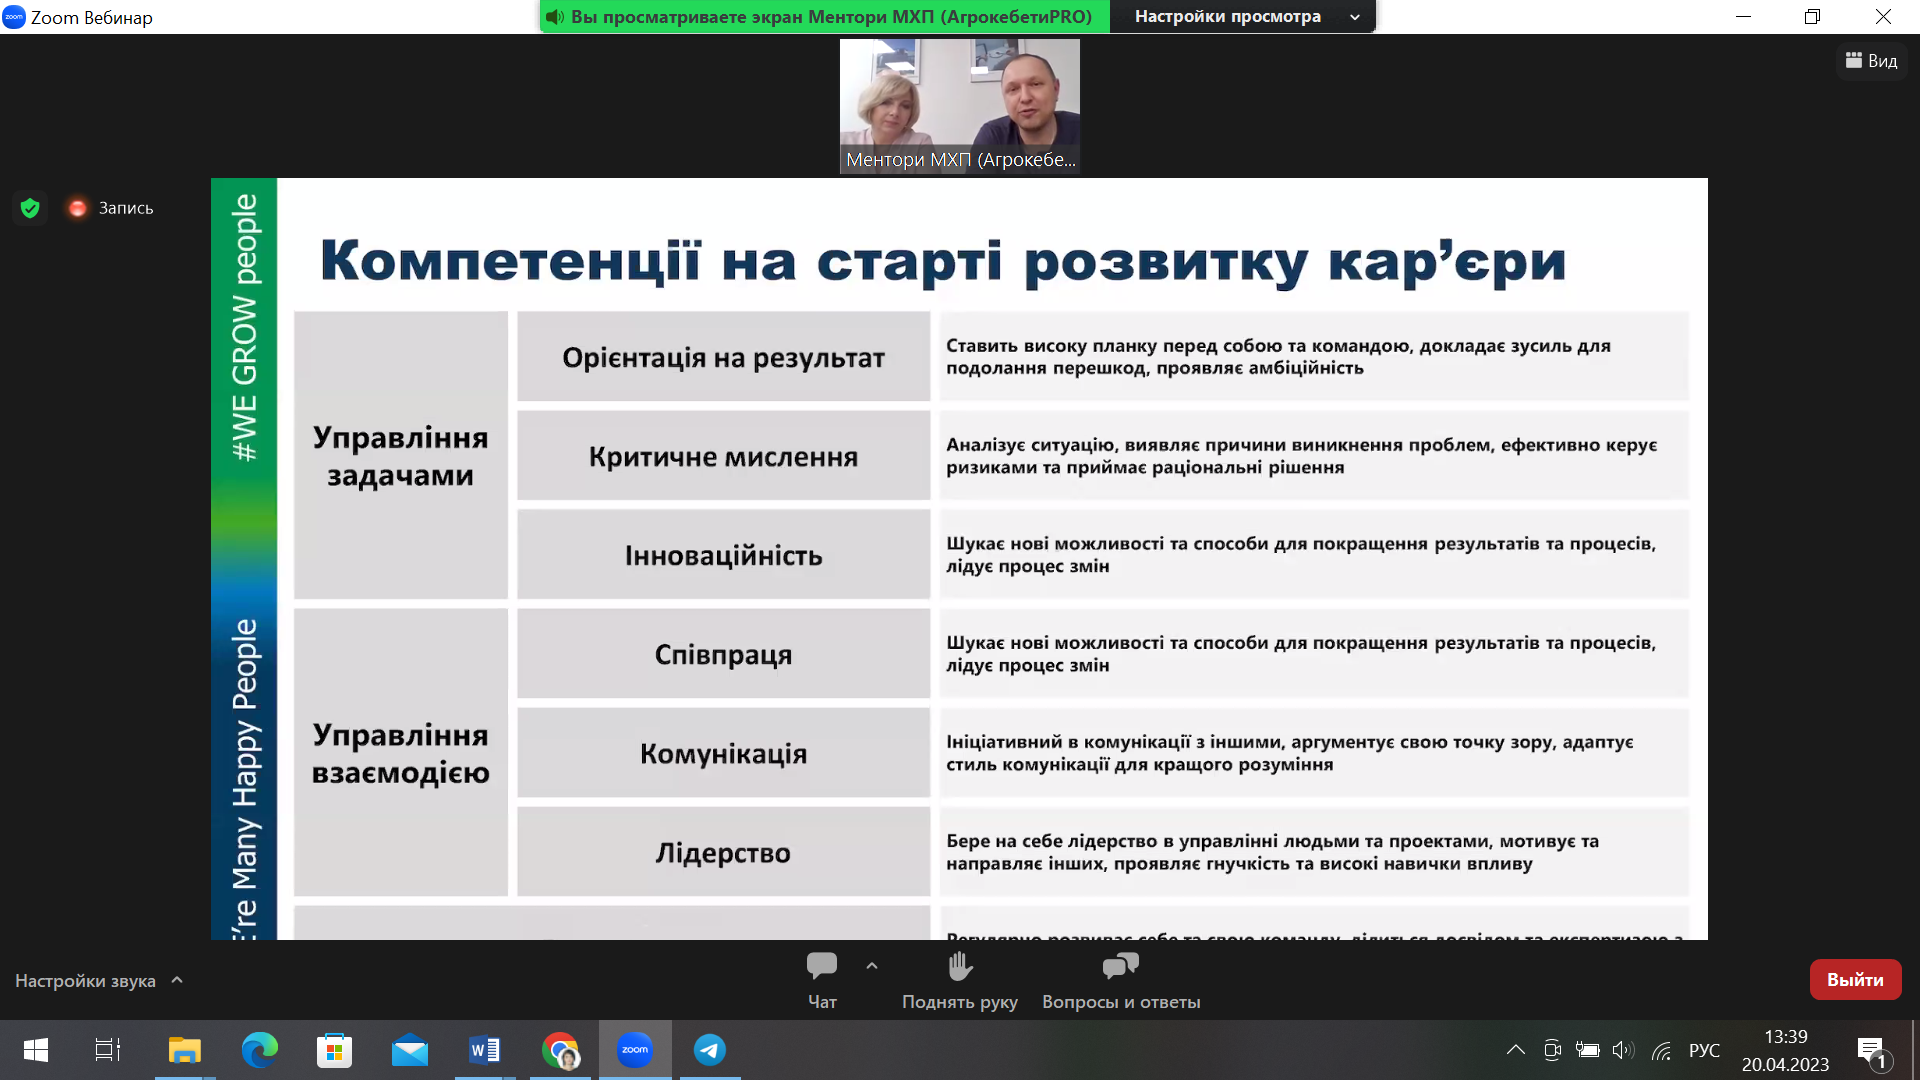Open the volume control in tray

click(x=1623, y=1050)
